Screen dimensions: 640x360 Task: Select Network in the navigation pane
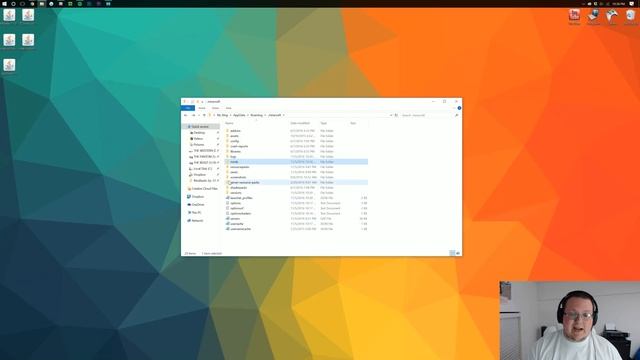pos(197,221)
